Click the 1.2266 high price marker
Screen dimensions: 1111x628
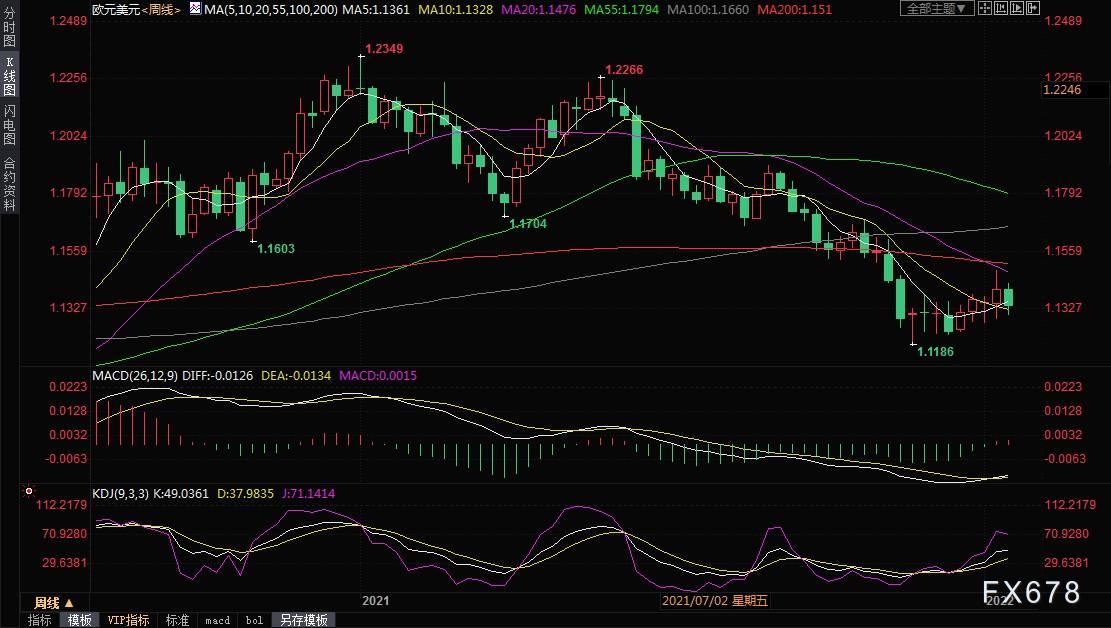click(624, 69)
